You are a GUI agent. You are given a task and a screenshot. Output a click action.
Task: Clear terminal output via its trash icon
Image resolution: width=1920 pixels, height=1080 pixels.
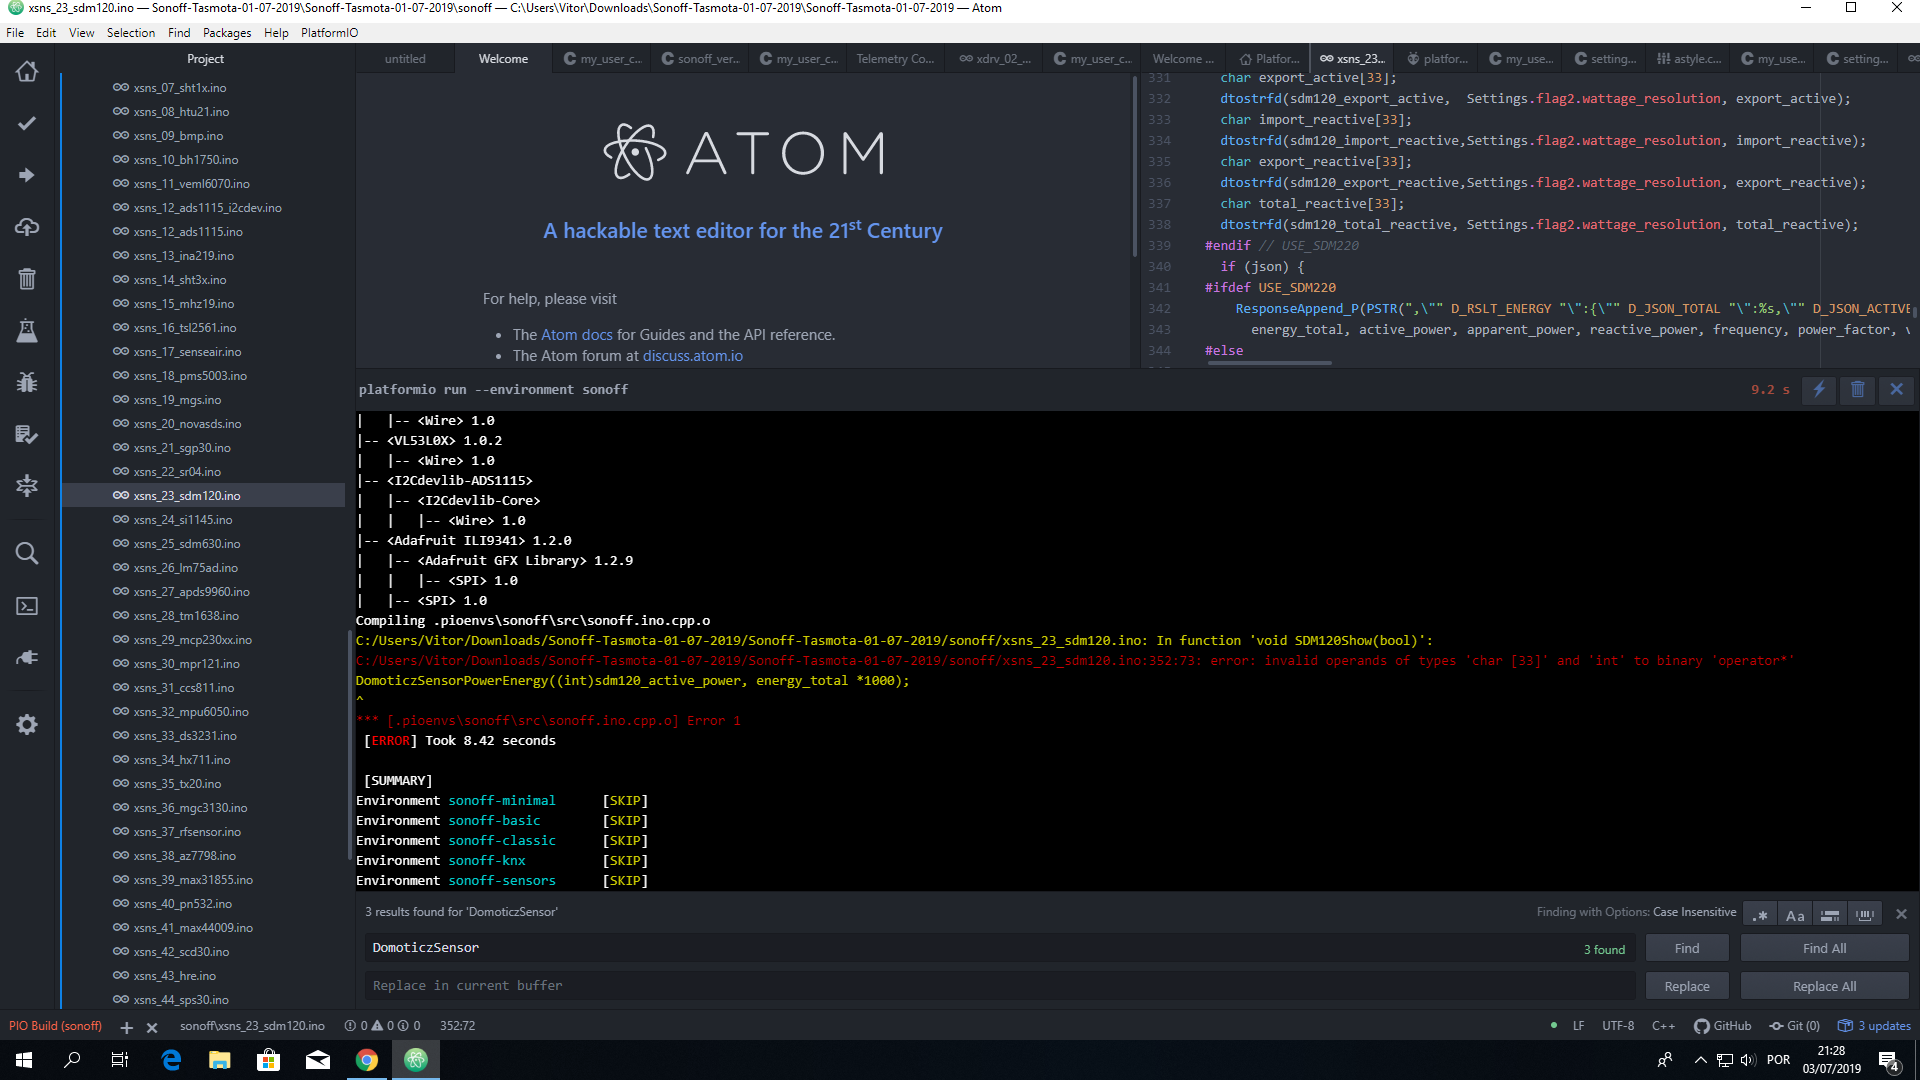tap(1857, 390)
